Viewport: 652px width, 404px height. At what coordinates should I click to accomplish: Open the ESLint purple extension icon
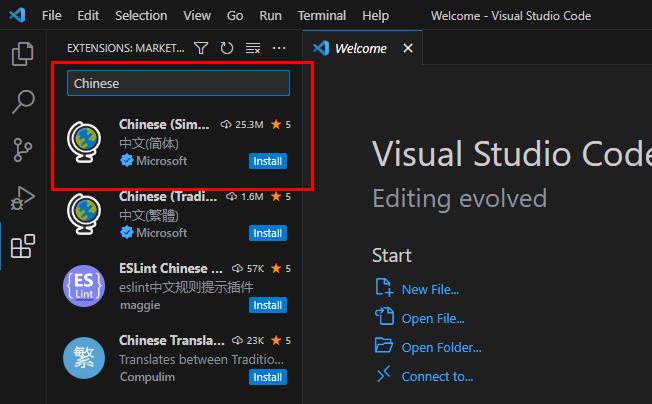(x=84, y=286)
